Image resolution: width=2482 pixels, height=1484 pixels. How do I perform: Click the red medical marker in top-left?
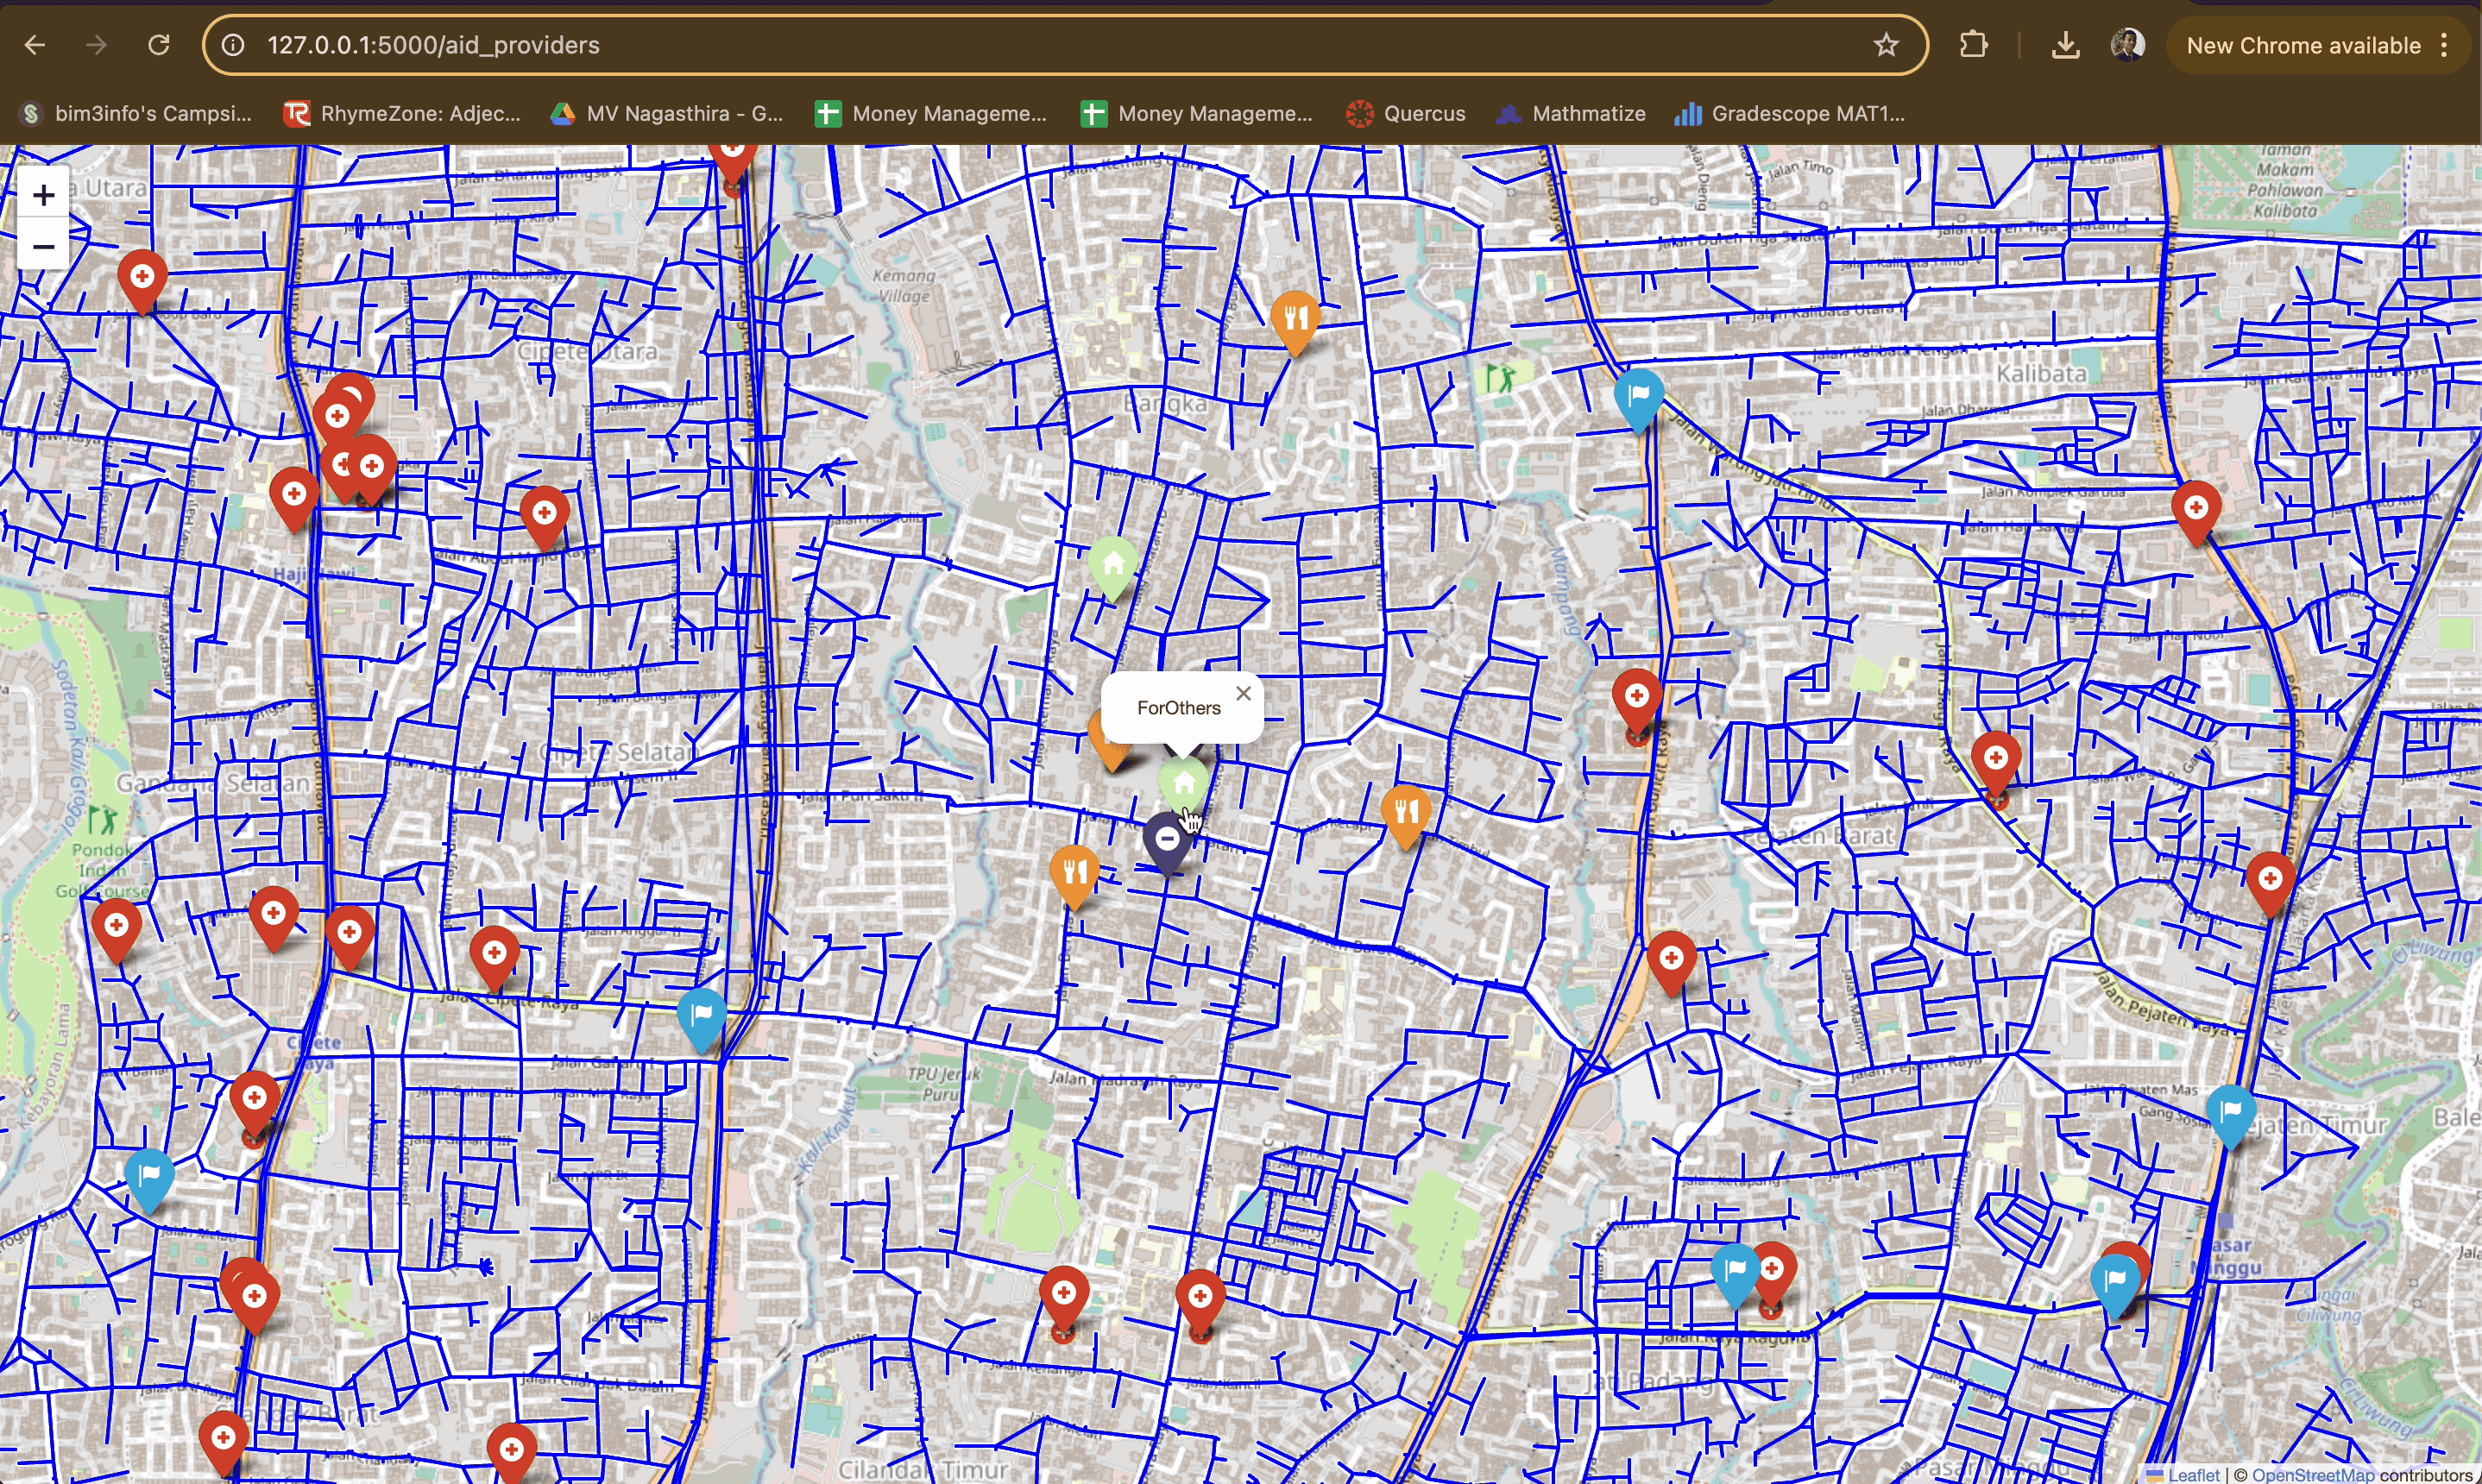click(142, 278)
